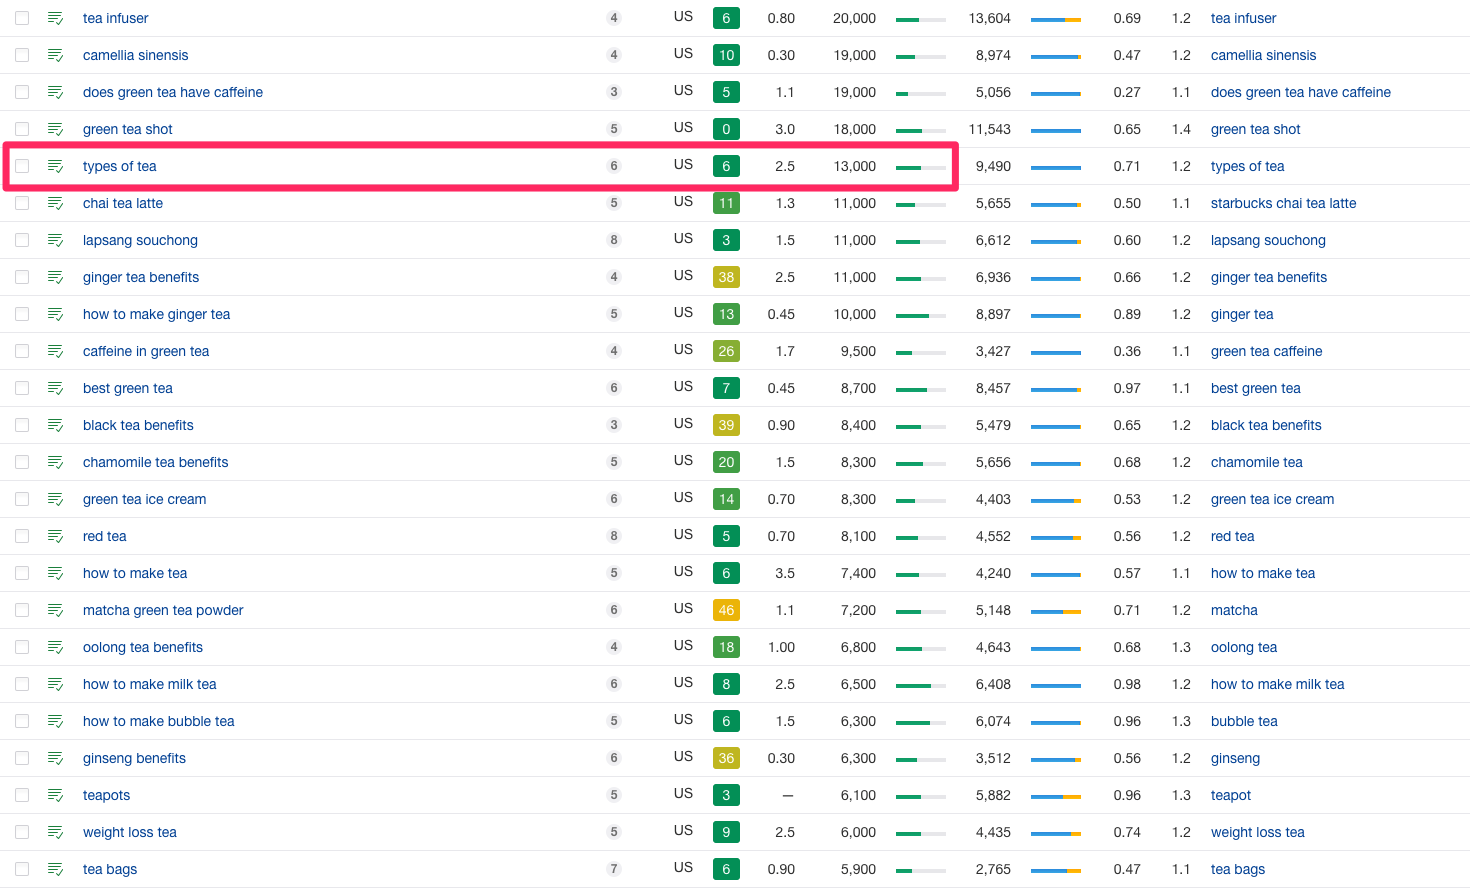The width and height of the screenshot is (1470, 888).
Task: Open the 'chai tea latte' keyword
Action: [x=123, y=203]
